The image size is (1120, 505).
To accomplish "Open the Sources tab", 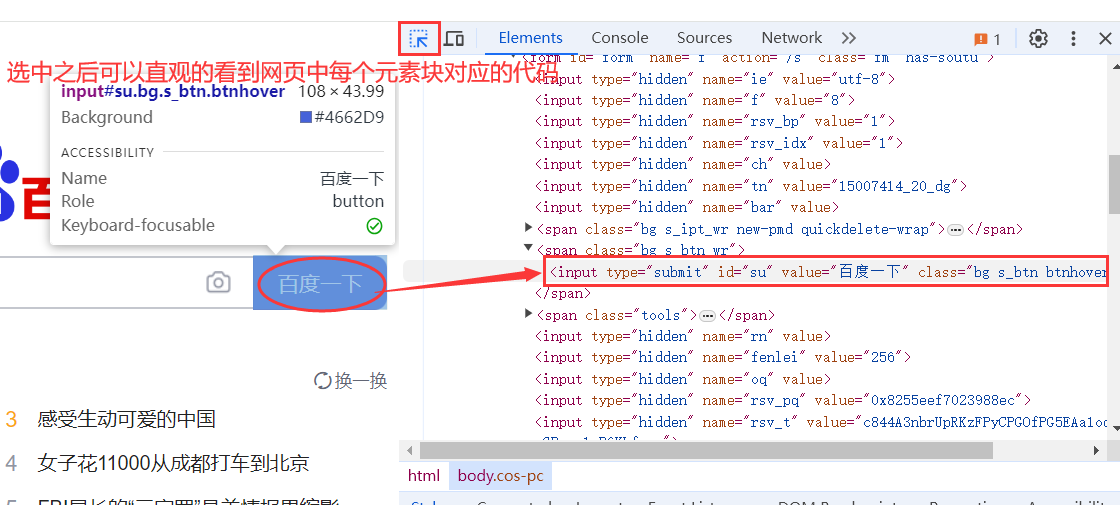I will coord(704,38).
